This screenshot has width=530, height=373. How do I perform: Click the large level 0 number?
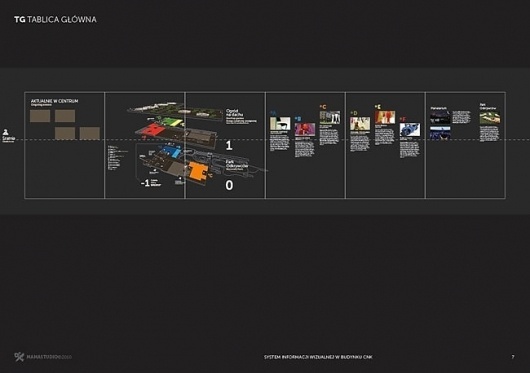(x=229, y=185)
